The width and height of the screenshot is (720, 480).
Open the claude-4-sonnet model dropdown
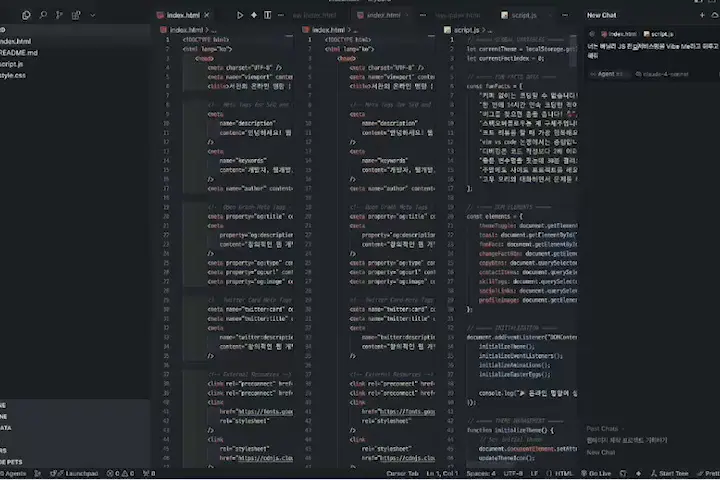click(662, 74)
